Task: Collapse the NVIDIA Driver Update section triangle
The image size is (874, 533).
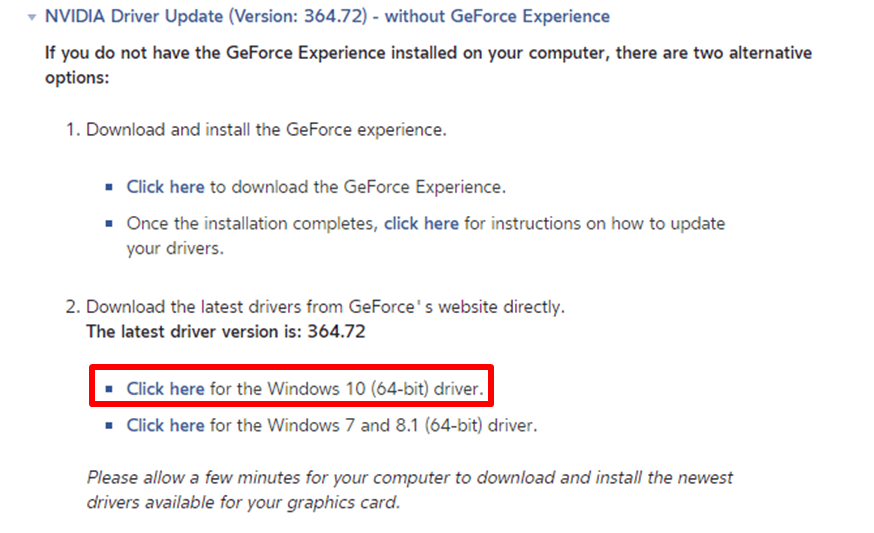Action: pos(33,17)
